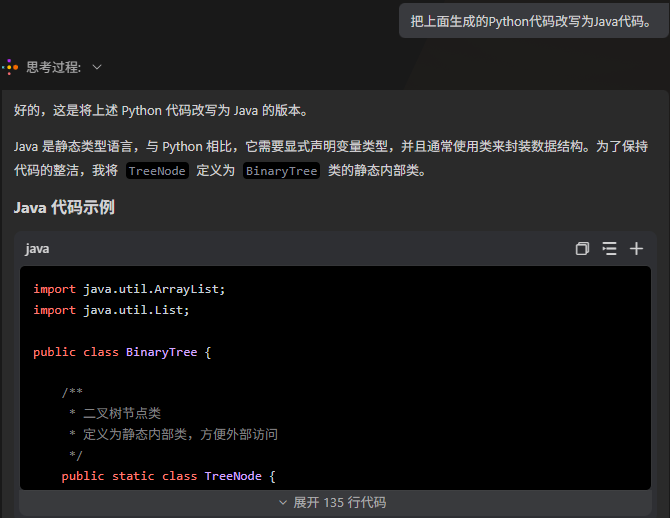
Task: Click the 定义为静态内部类 comment line
Action: pyautogui.click(x=172, y=434)
